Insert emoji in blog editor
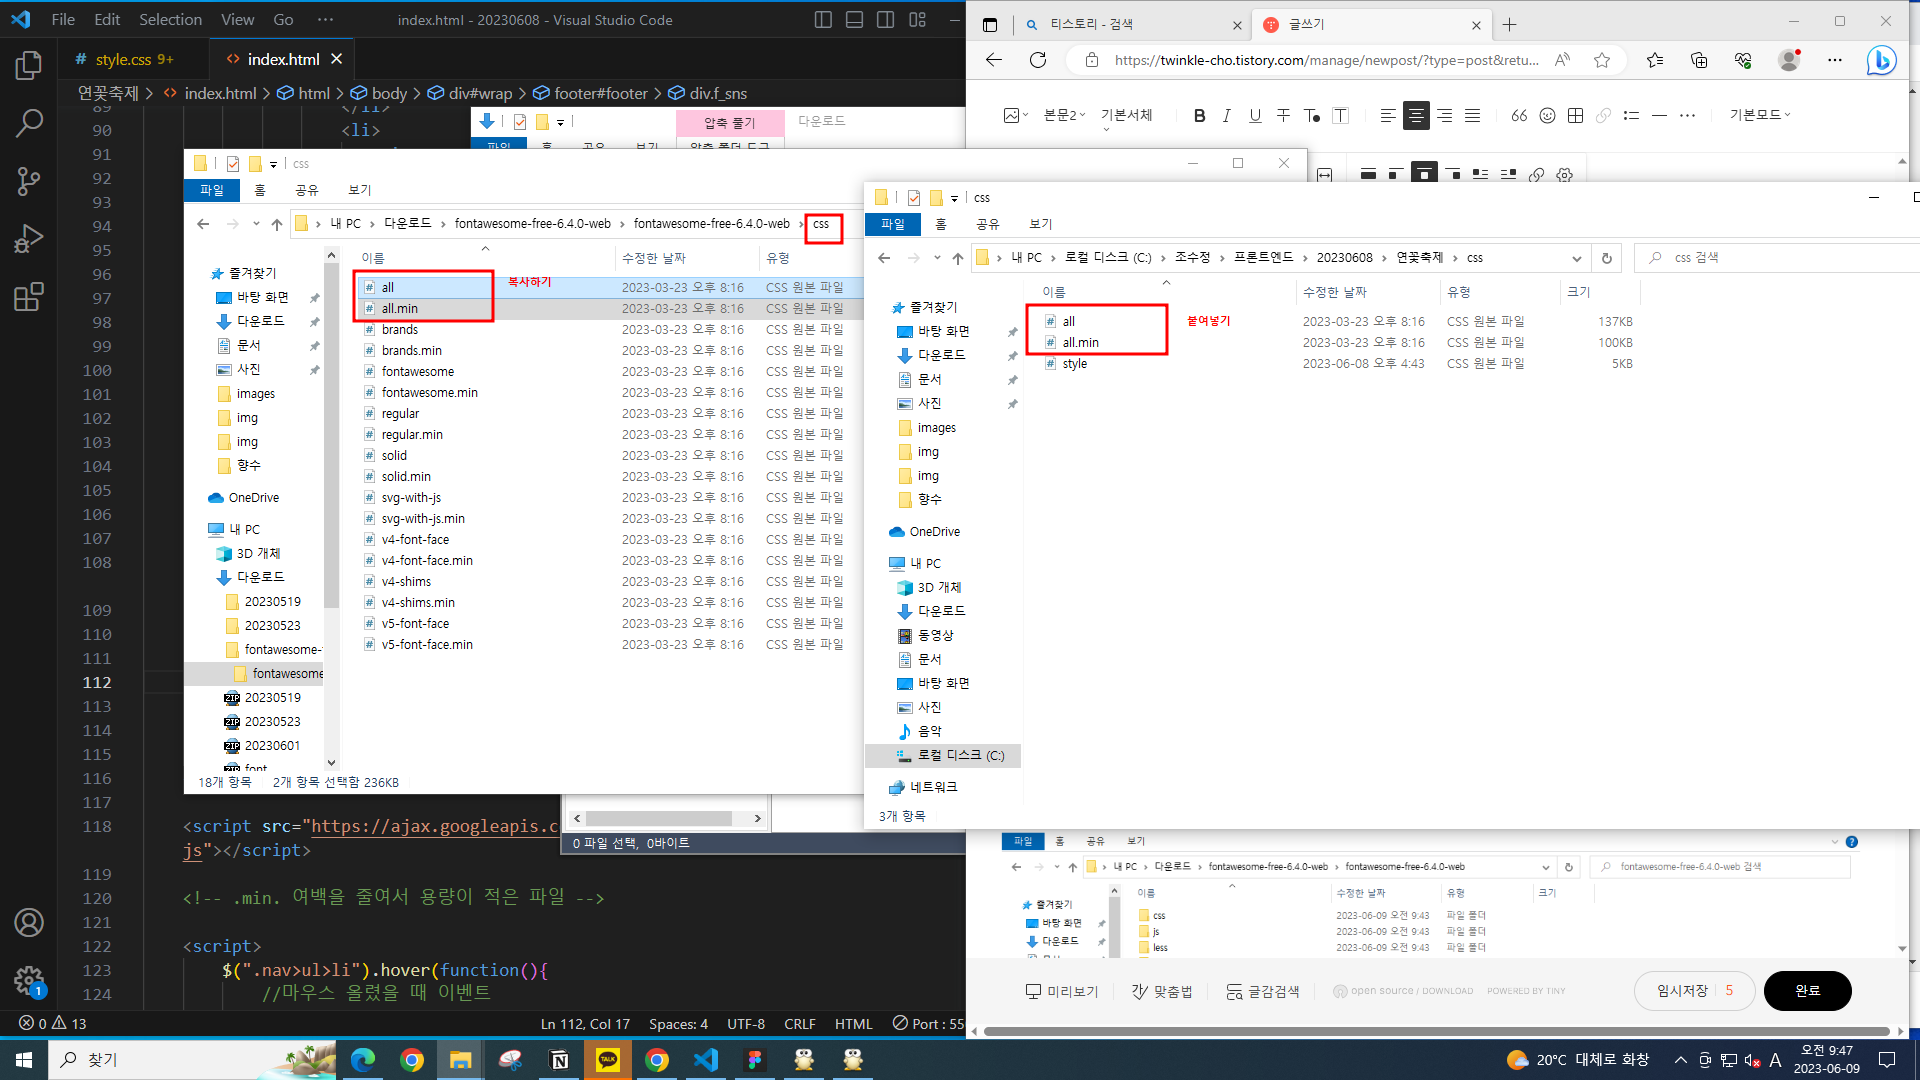This screenshot has height=1080, width=1920. 1547,116
